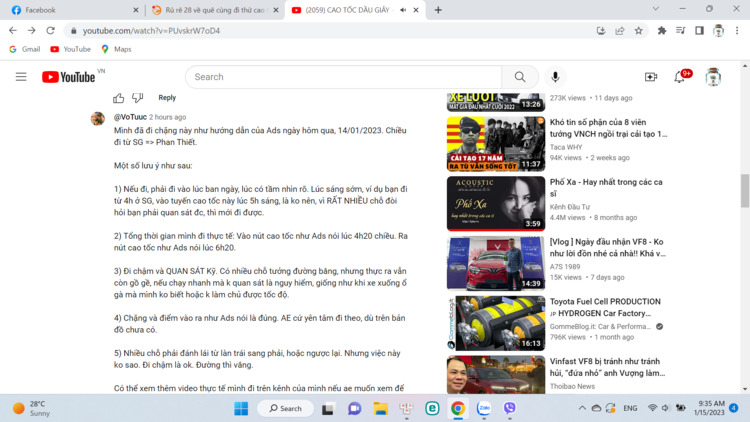
Task: Switch to the Facebook tab
Action: coord(72,10)
